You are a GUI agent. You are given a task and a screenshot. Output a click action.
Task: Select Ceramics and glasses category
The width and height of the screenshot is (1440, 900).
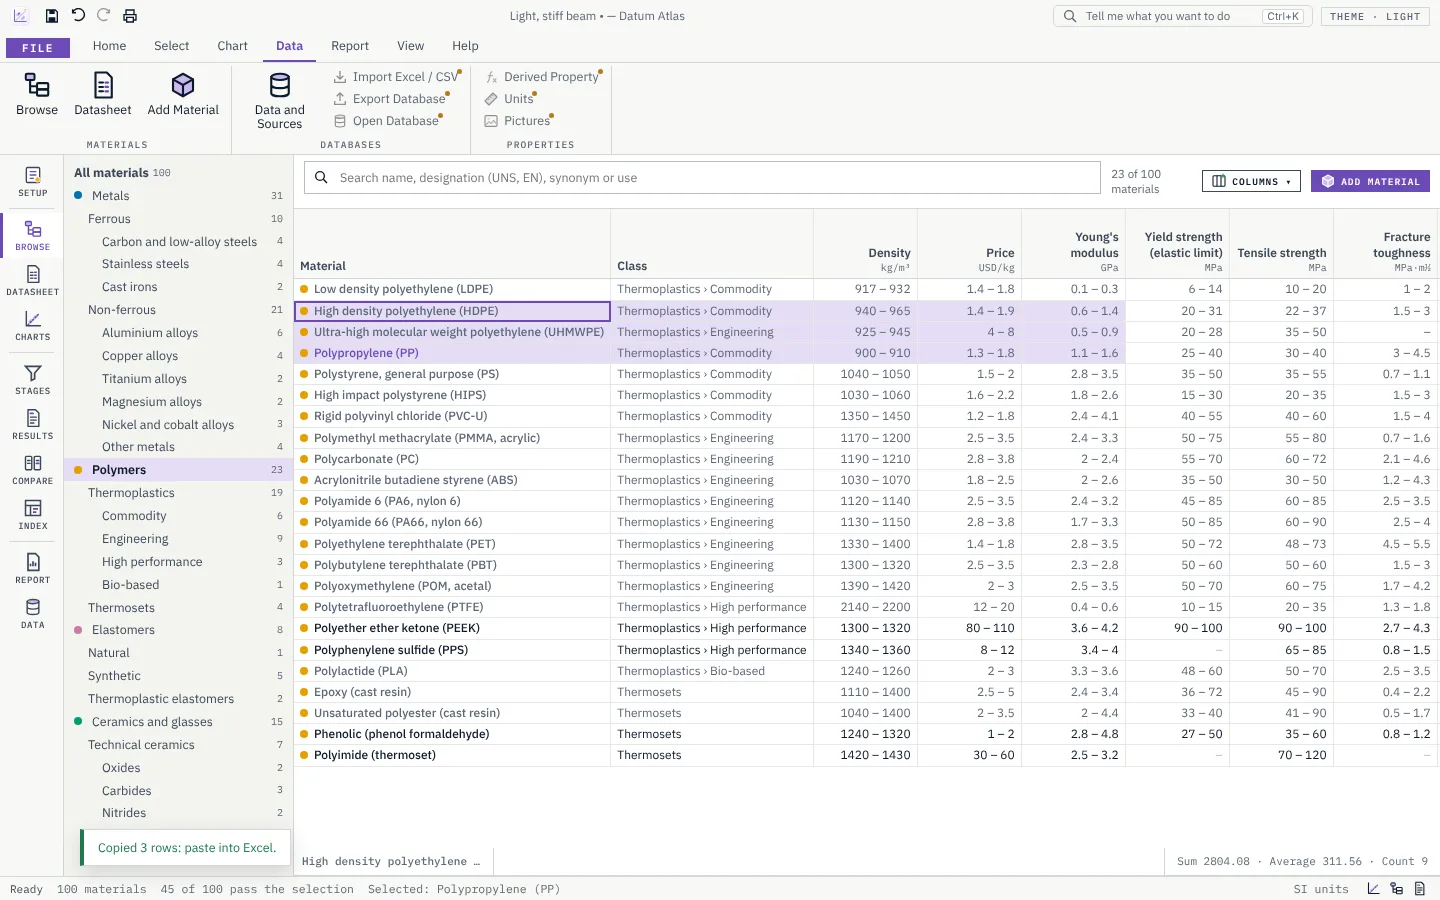[179, 722]
